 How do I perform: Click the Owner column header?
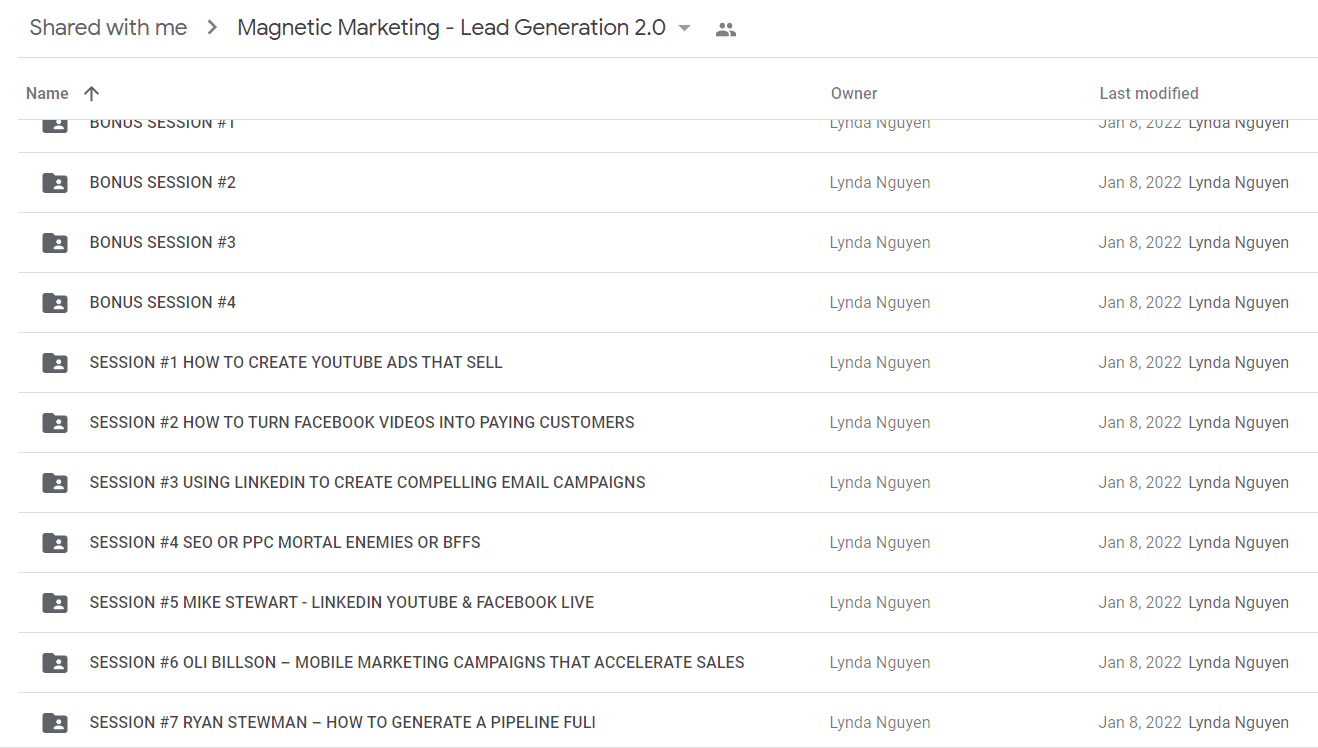pos(854,93)
